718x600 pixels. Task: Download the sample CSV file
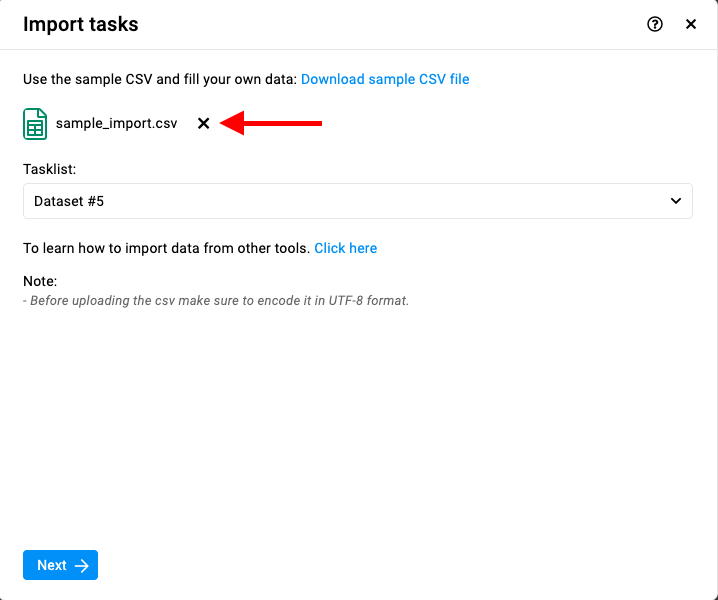point(385,79)
